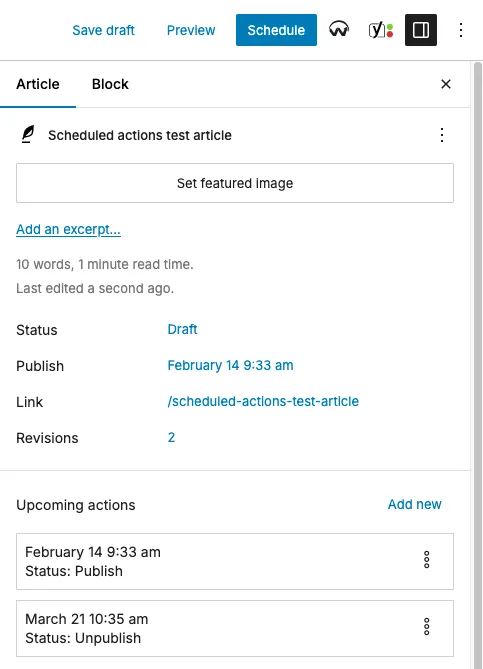Open the editor Options three-dot menu
The width and height of the screenshot is (483, 669).
461,30
